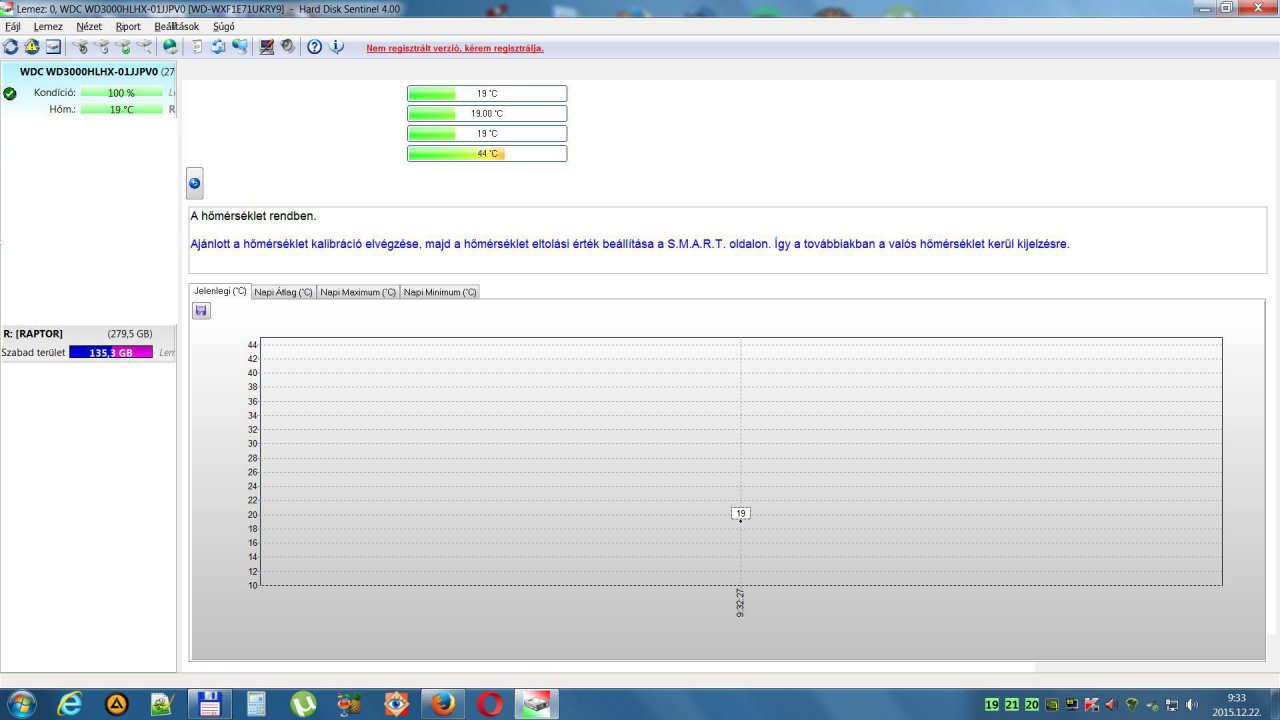
Task: Click the 44 °C maximum temperature bar
Action: (487, 154)
